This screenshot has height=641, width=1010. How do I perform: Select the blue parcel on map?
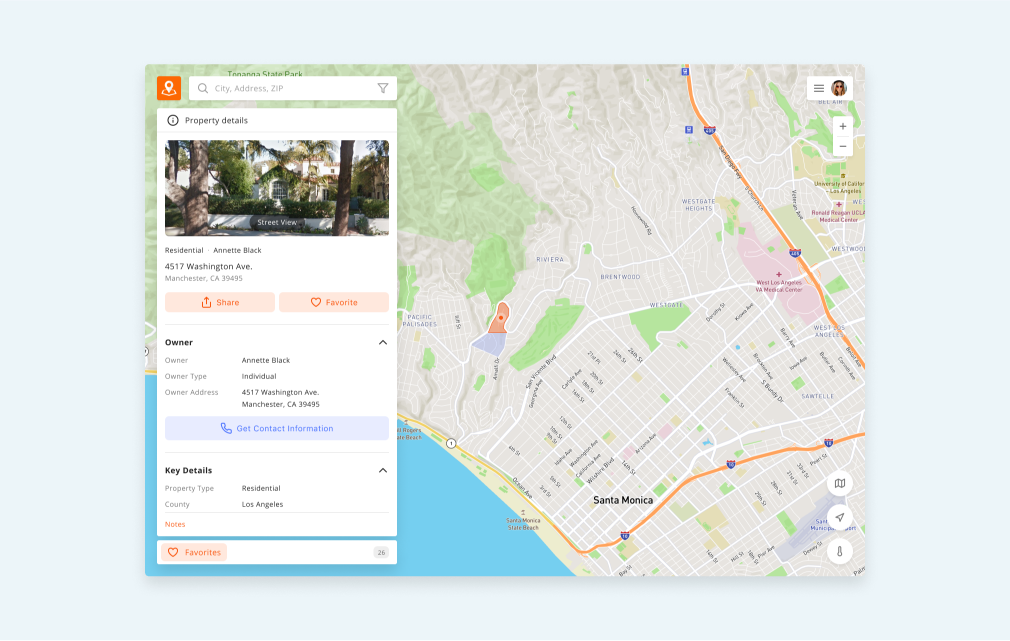pyautogui.click(x=490, y=344)
